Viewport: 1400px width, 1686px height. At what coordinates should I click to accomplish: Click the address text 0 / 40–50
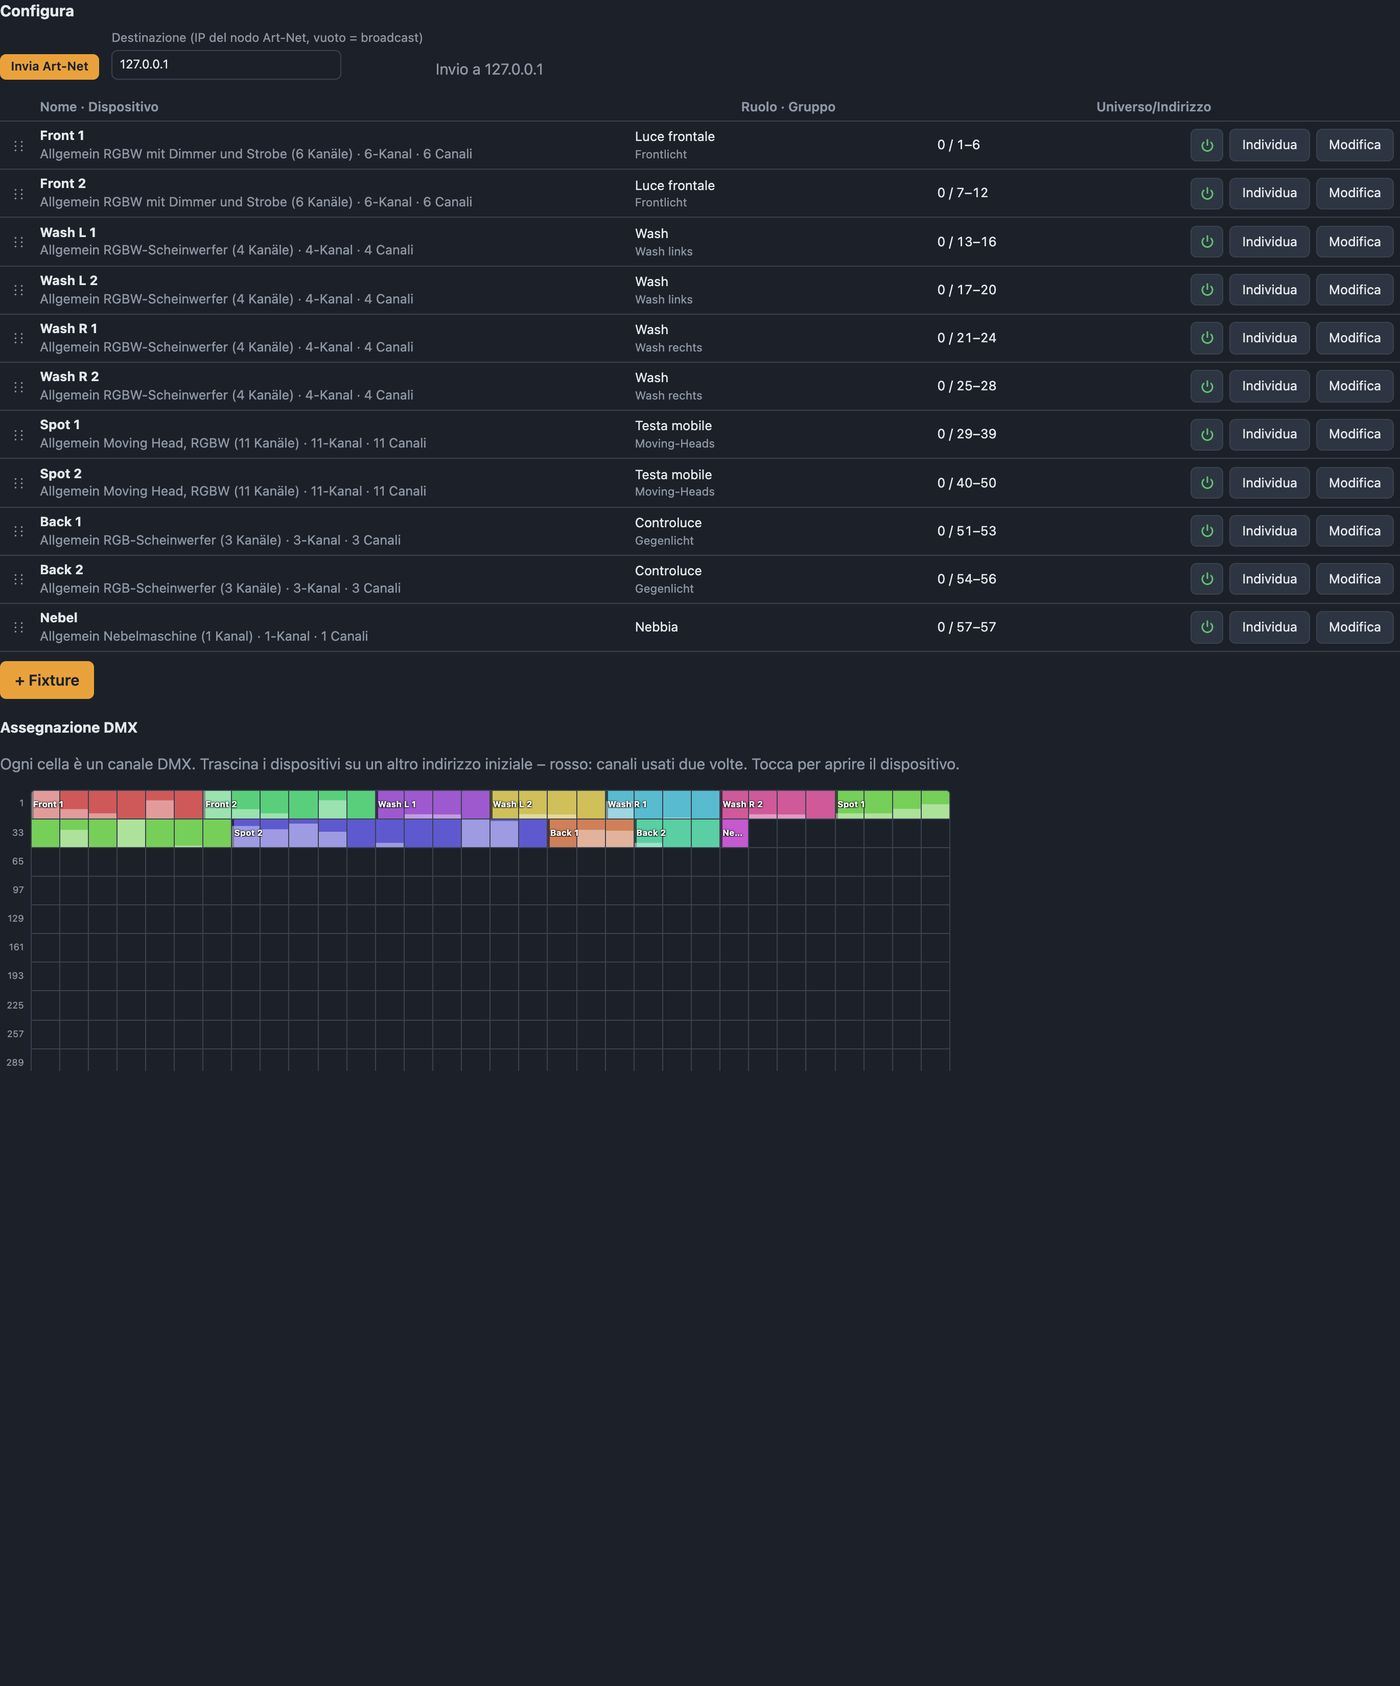tap(966, 483)
